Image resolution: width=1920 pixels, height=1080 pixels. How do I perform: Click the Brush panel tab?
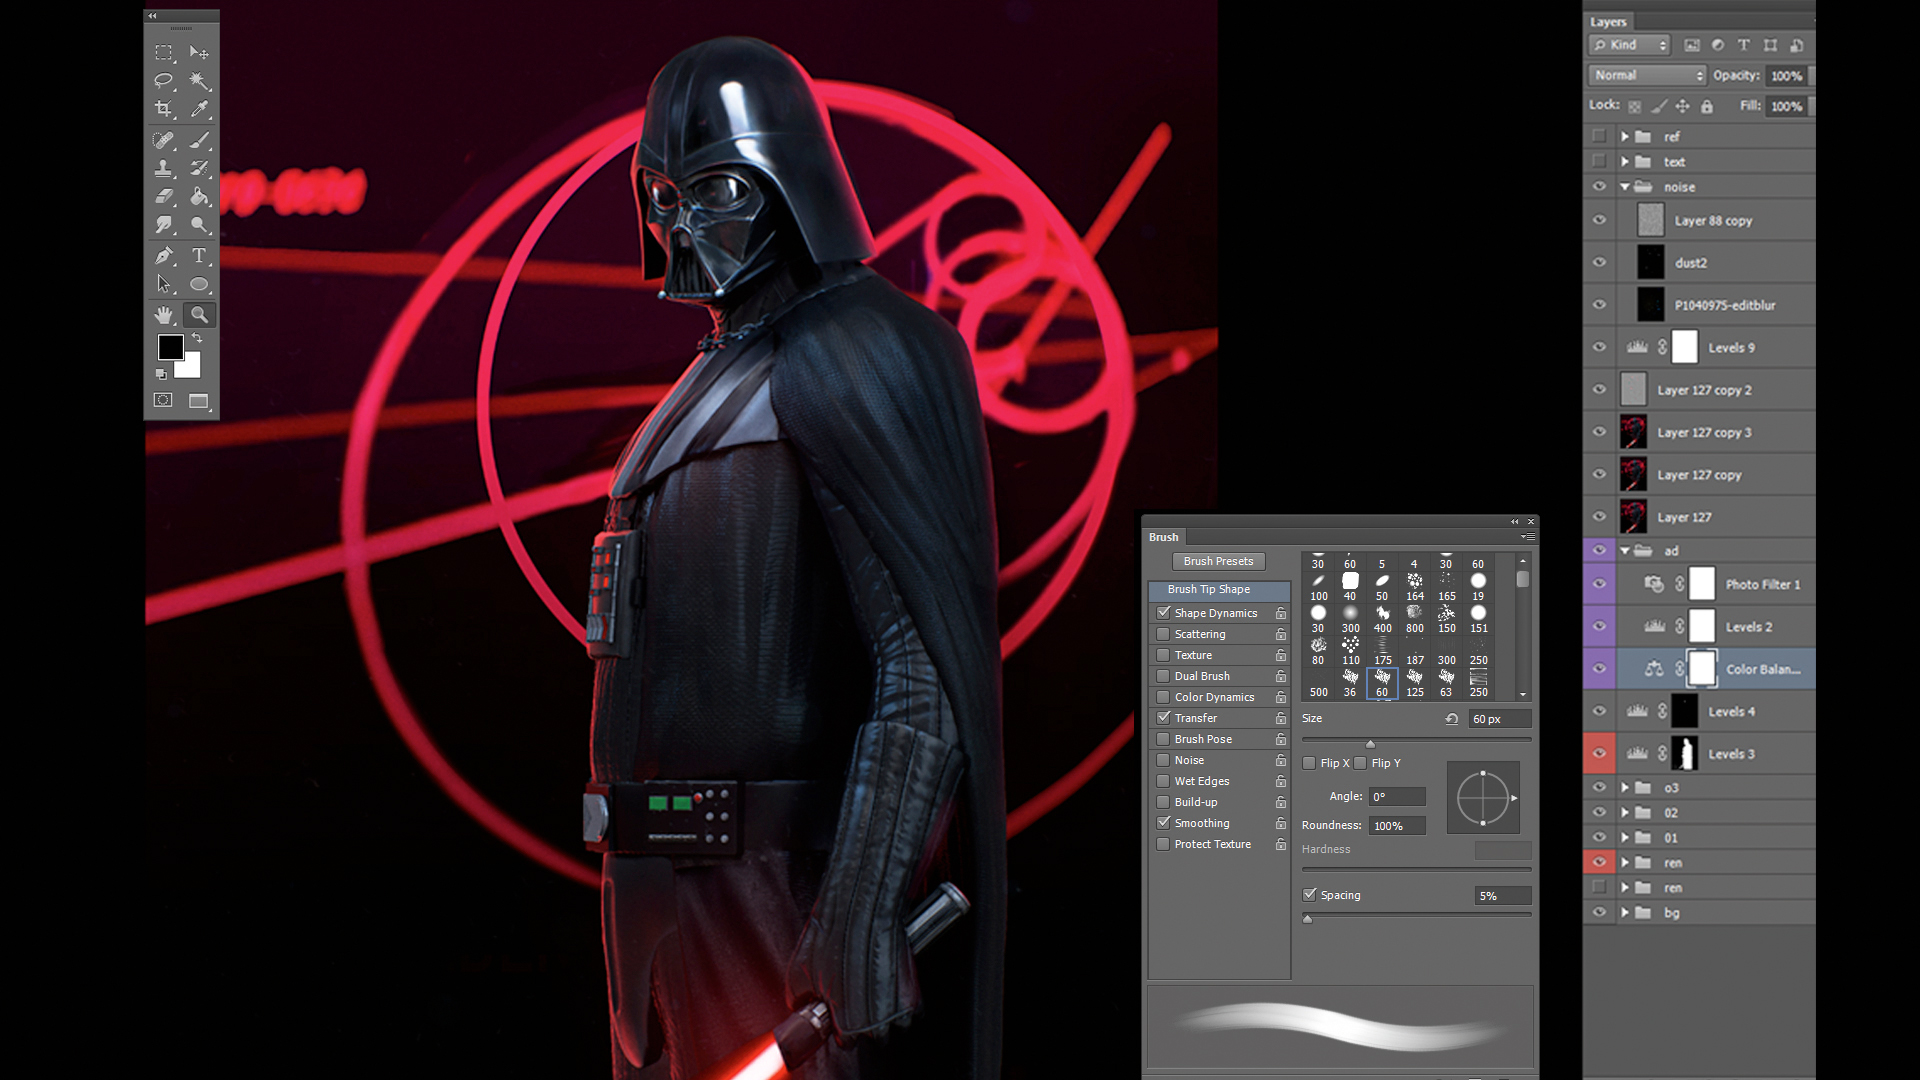coord(1163,537)
